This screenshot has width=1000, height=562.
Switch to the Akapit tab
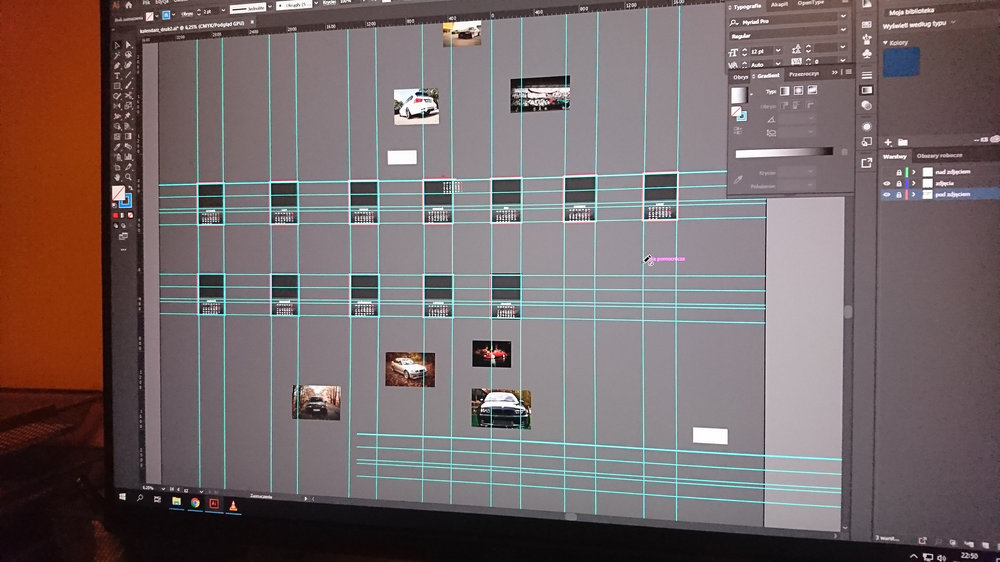[x=780, y=4]
